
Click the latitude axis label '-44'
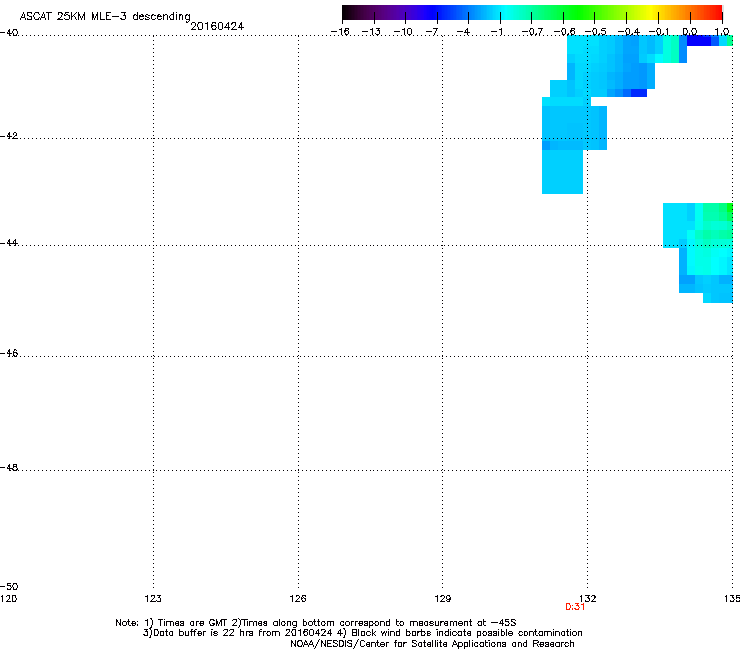[9, 243]
